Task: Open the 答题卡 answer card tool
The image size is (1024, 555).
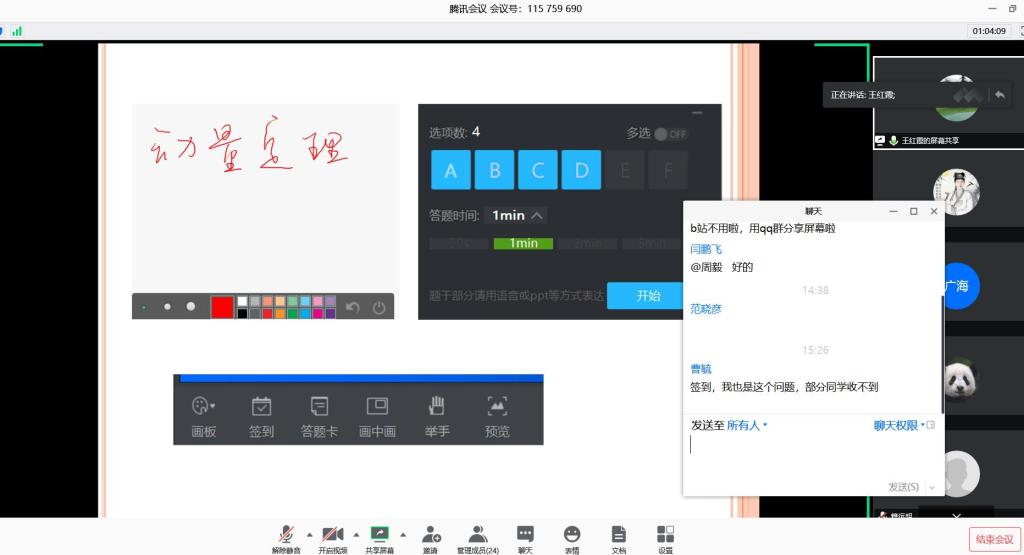Action: (x=319, y=407)
